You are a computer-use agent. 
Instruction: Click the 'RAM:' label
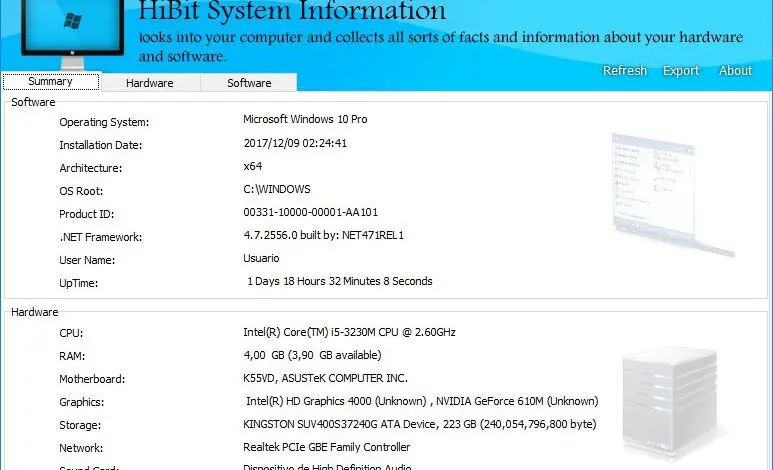coord(72,356)
